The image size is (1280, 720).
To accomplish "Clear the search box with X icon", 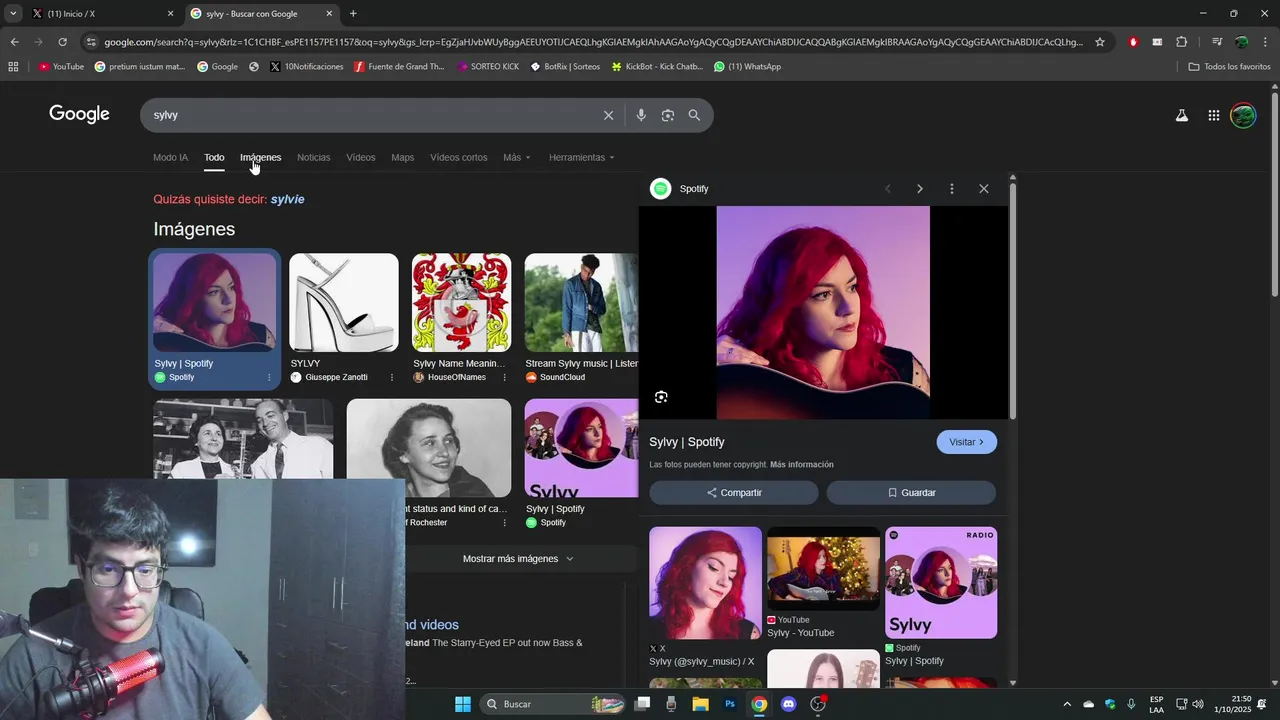I will point(608,115).
